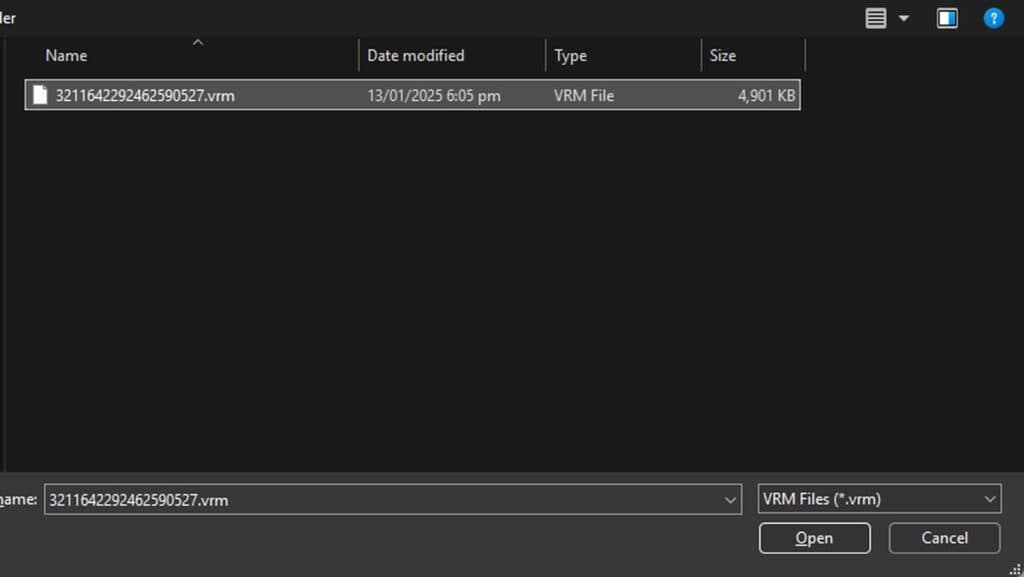Sort by the Date modified column header

point(415,56)
